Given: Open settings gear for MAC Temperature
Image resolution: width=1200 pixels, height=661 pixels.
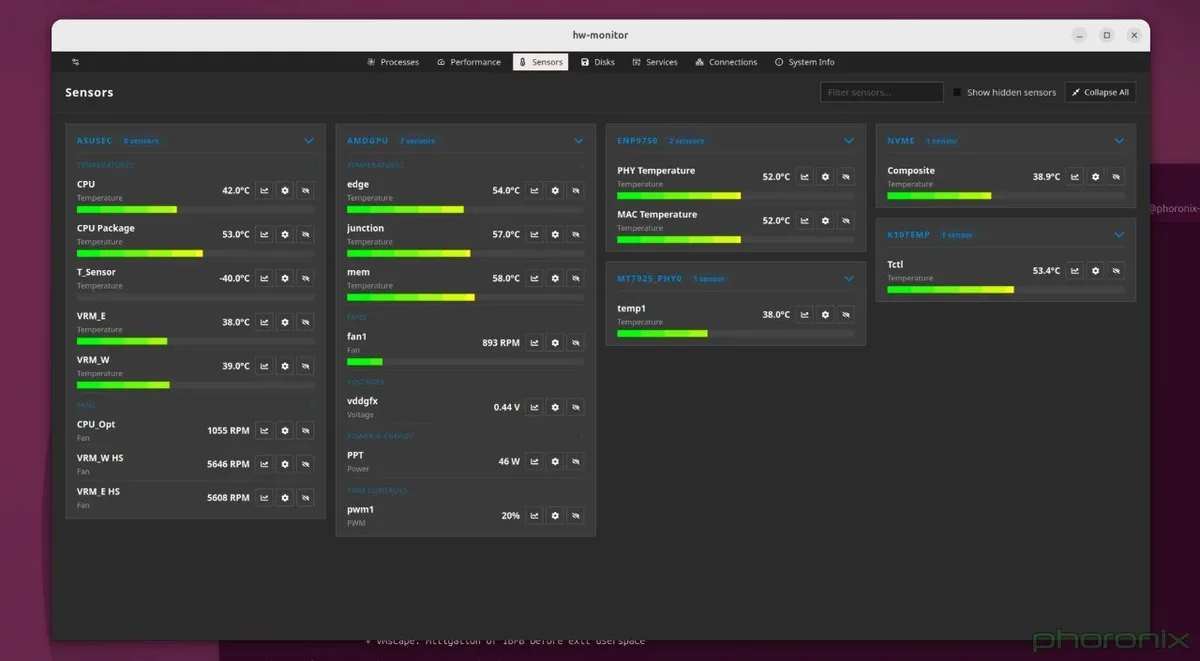Looking at the screenshot, I should [x=825, y=220].
